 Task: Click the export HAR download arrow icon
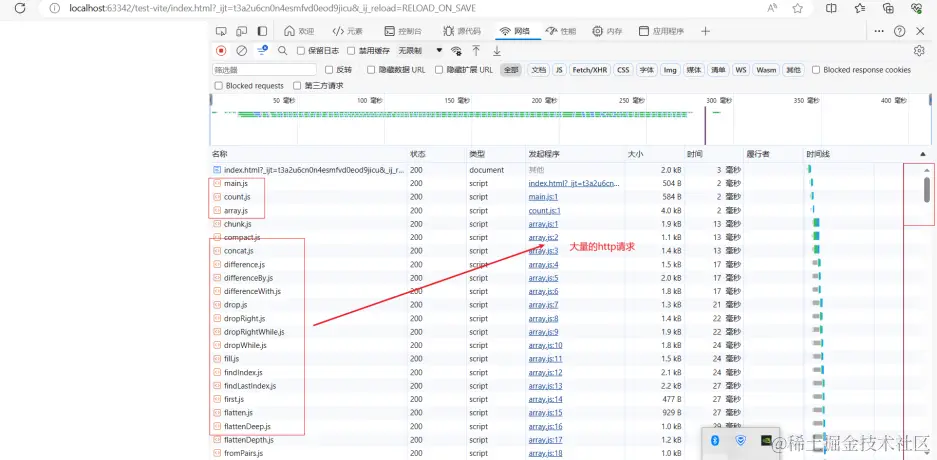(x=497, y=51)
